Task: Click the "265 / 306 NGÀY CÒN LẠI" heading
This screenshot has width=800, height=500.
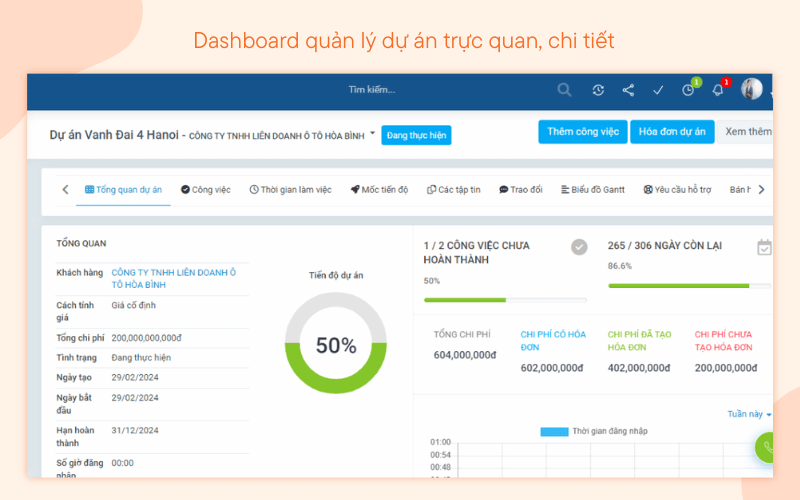Action: click(x=664, y=246)
